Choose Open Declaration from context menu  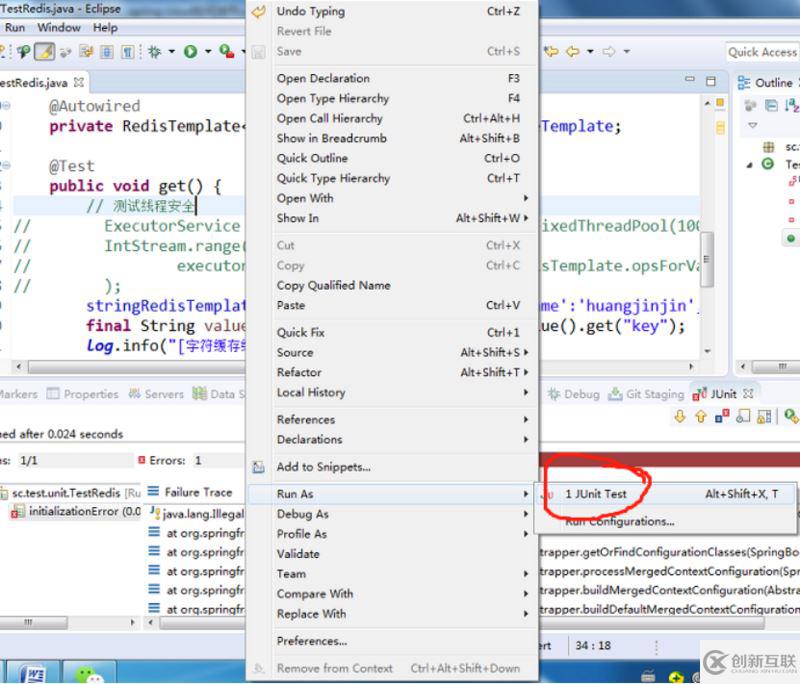323,78
